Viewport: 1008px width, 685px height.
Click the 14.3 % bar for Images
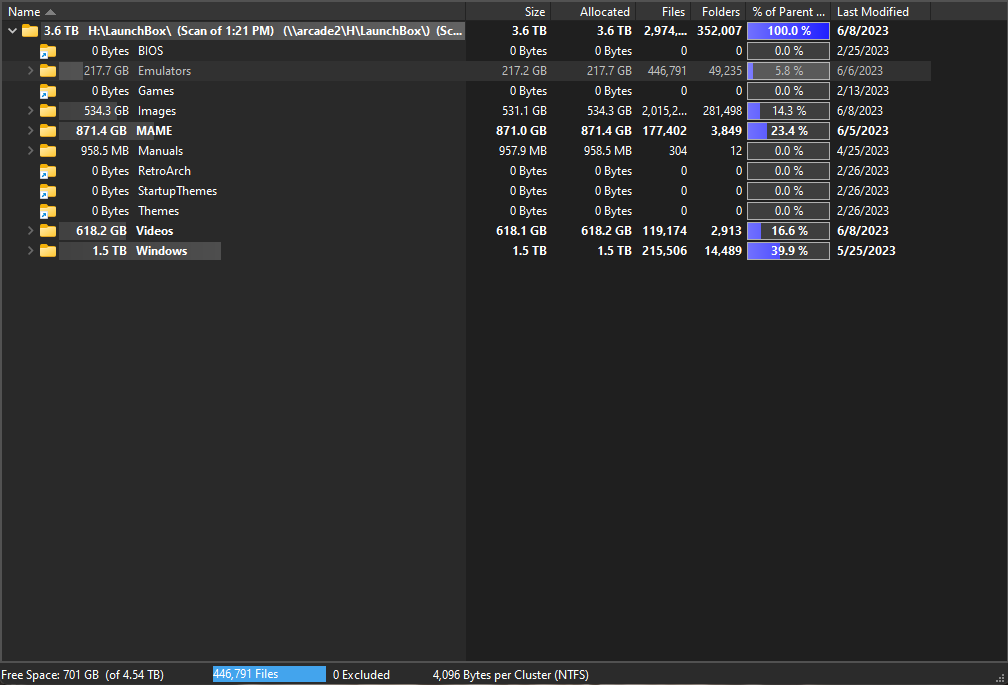pos(788,111)
